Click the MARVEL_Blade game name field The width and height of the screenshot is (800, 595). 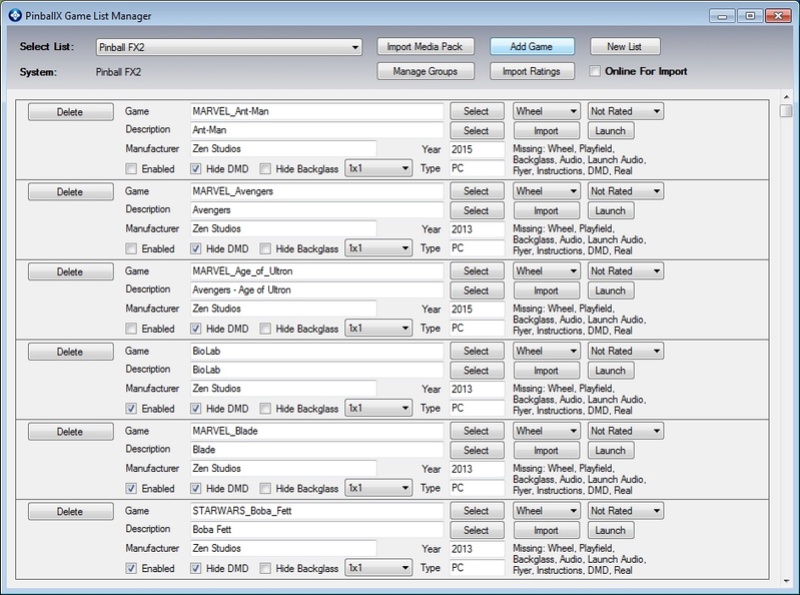tap(317, 431)
